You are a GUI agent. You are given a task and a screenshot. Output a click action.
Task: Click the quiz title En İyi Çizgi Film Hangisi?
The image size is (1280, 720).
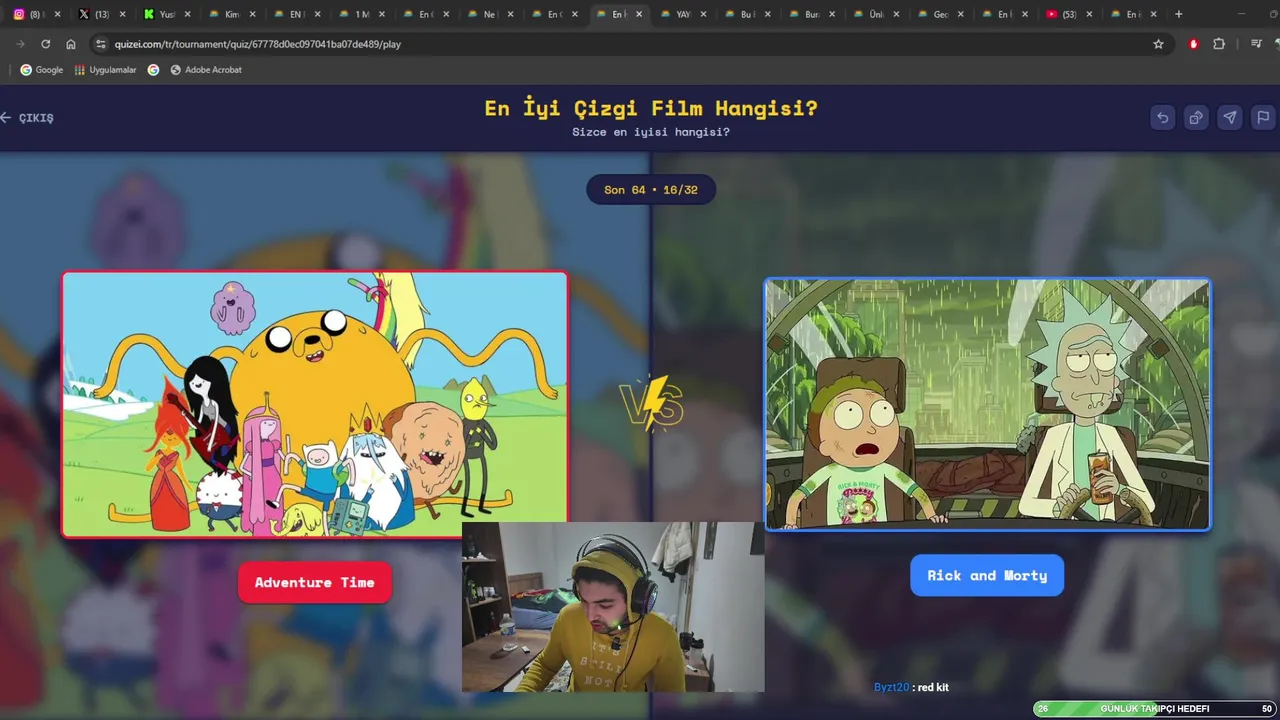pyautogui.click(x=651, y=108)
